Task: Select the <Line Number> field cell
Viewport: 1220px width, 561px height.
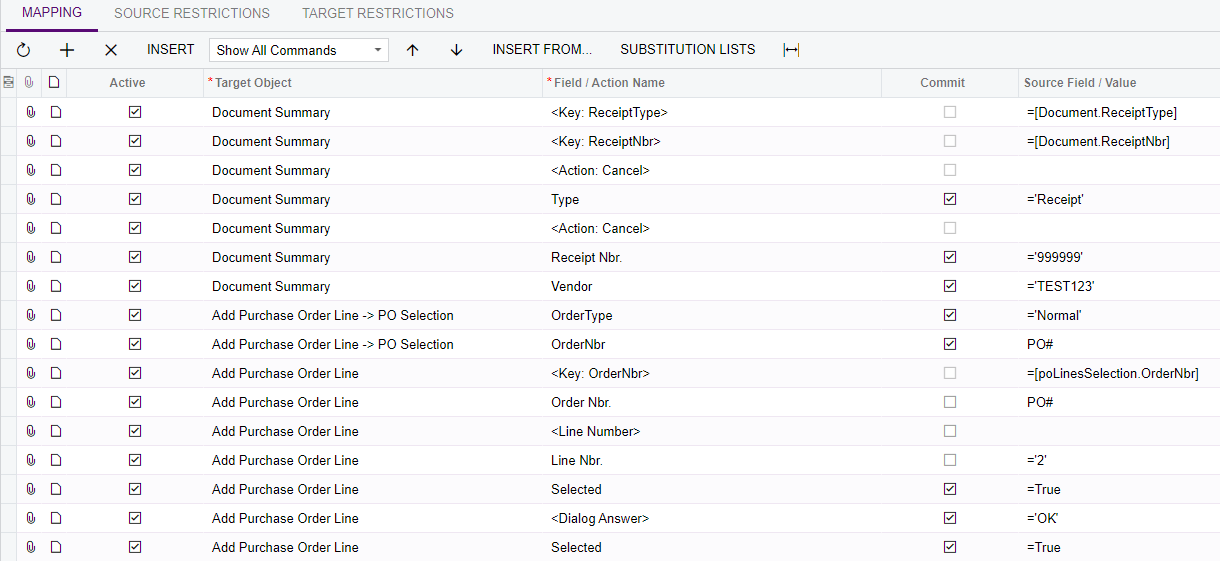Action: click(x=712, y=431)
